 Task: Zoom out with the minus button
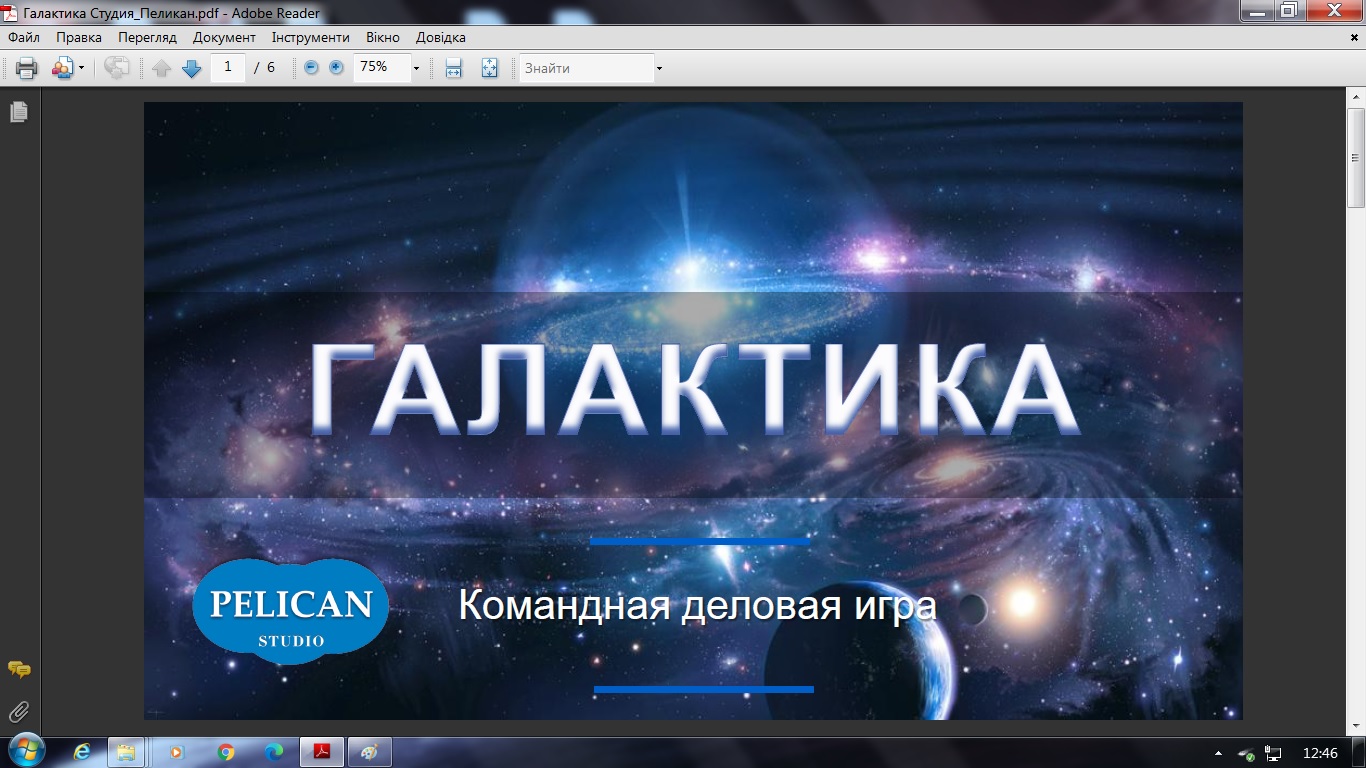click(311, 68)
